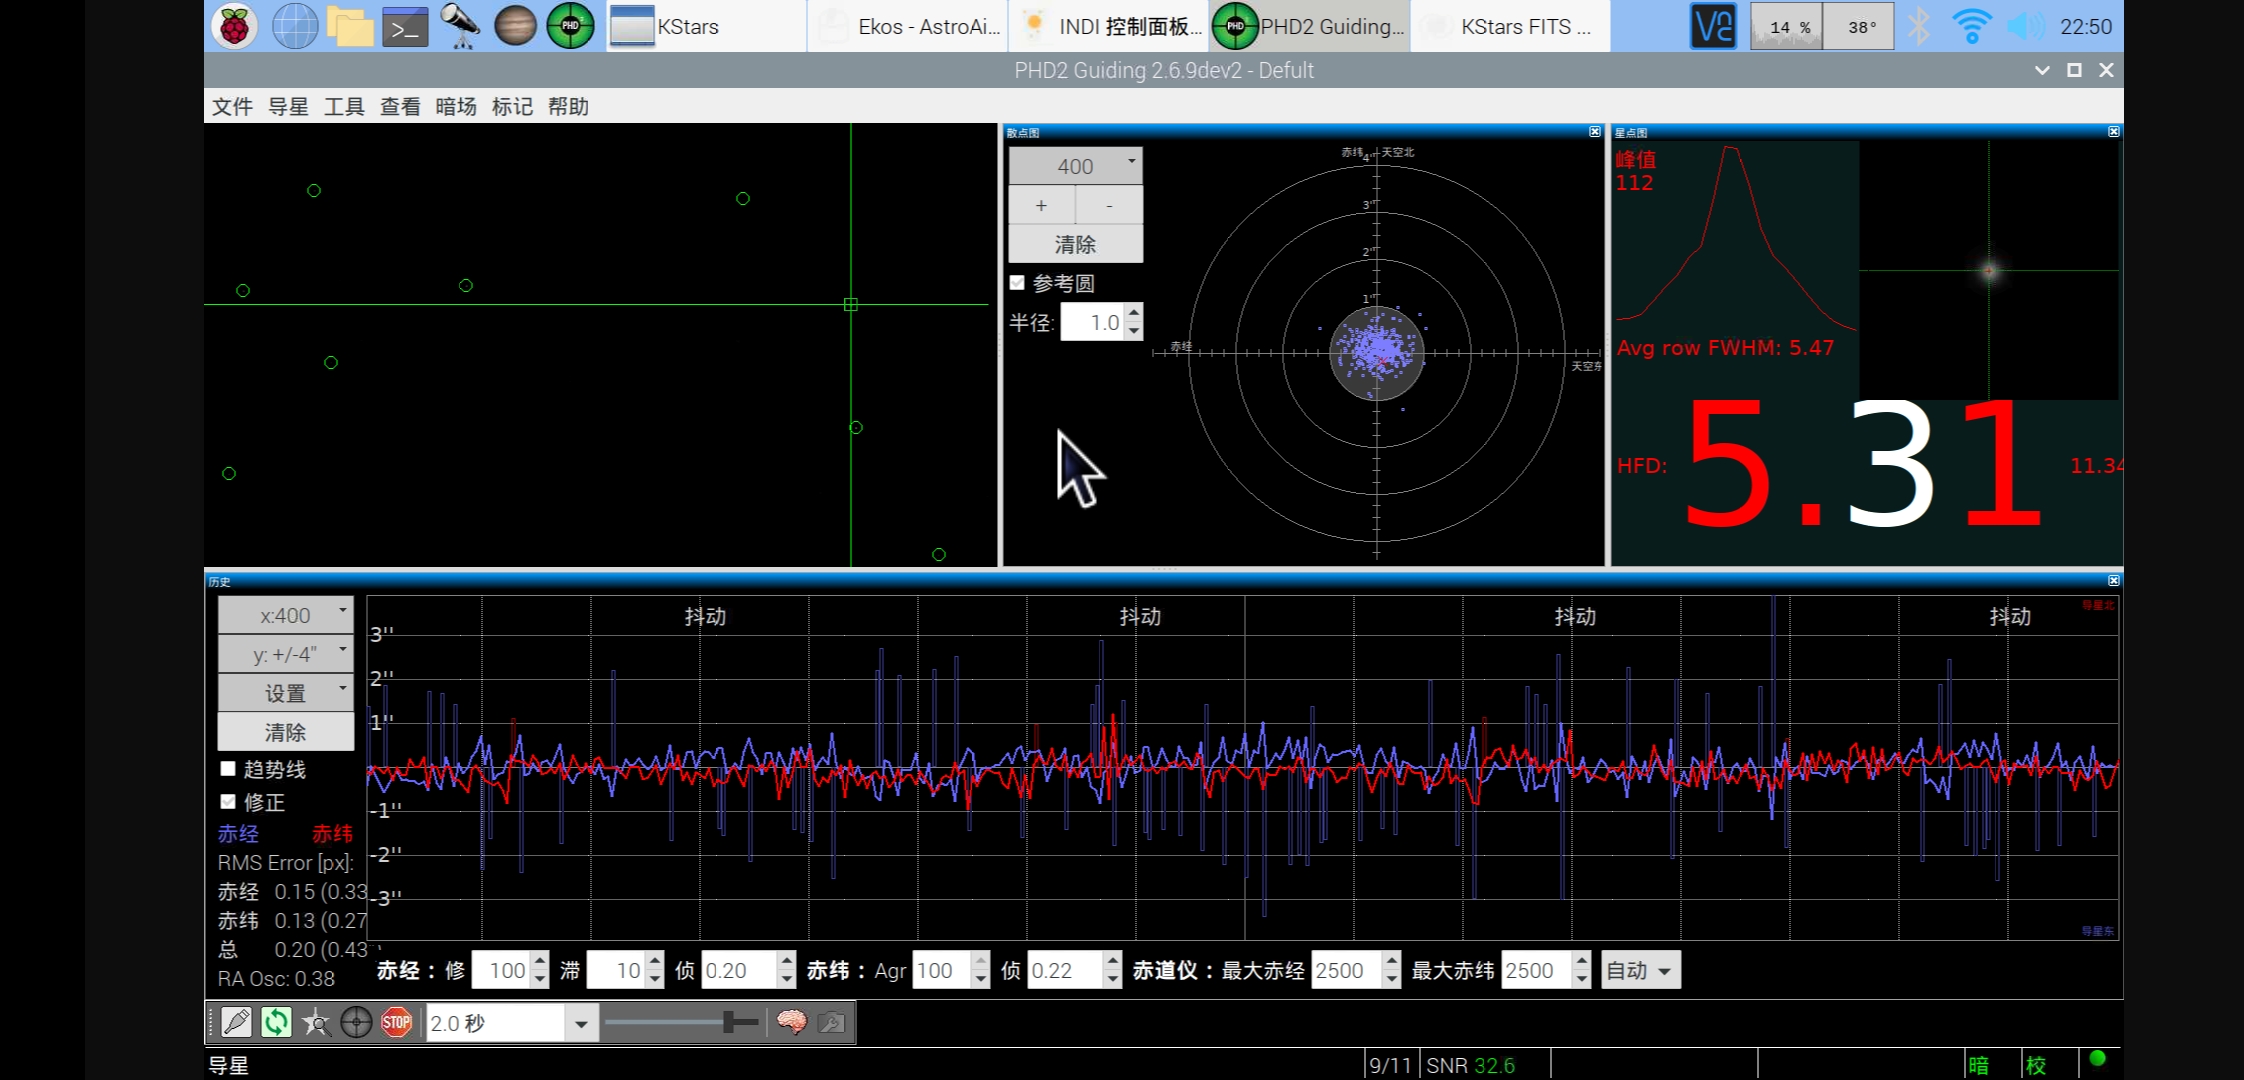Click scatter plot zoom out - button
2244x1080 pixels.
tap(1109, 205)
